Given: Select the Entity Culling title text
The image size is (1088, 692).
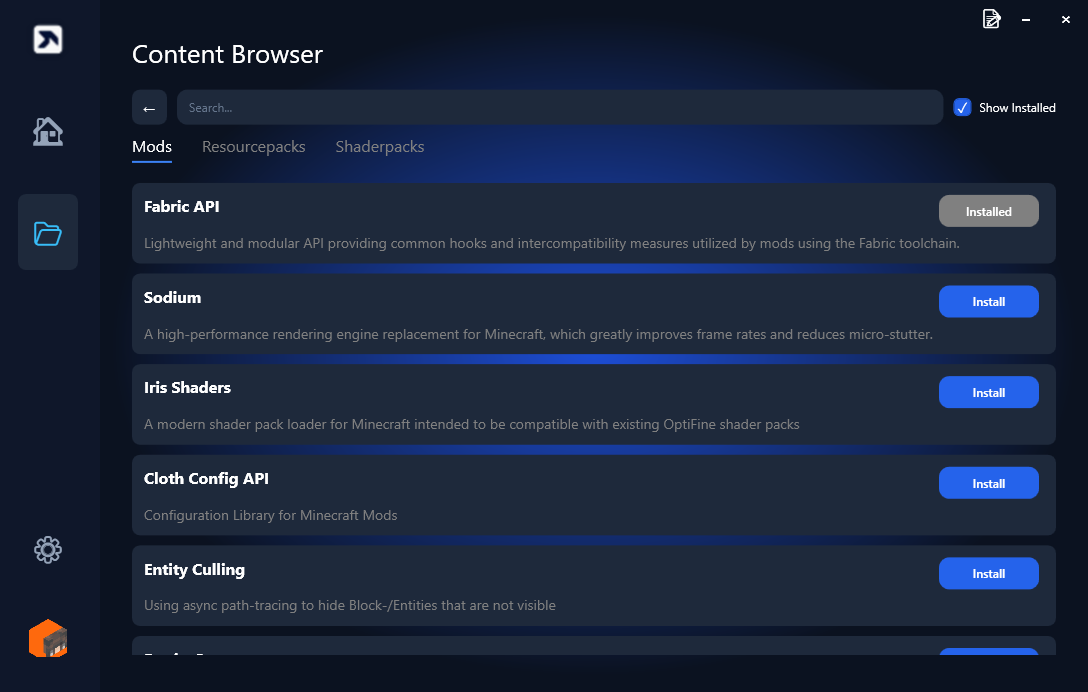Looking at the screenshot, I should [x=194, y=570].
